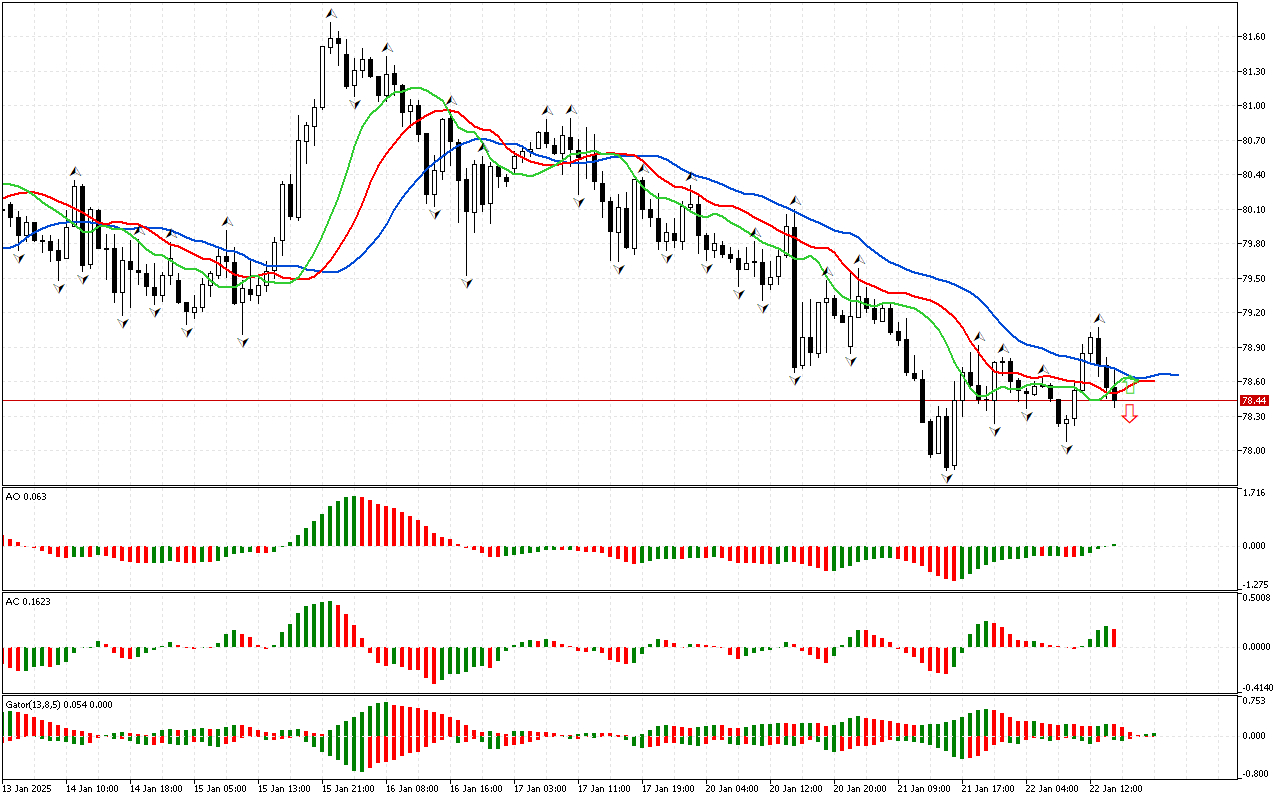Click the 79.50 price scale label
The image size is (1280, 800).
[x=1255, y=279]
